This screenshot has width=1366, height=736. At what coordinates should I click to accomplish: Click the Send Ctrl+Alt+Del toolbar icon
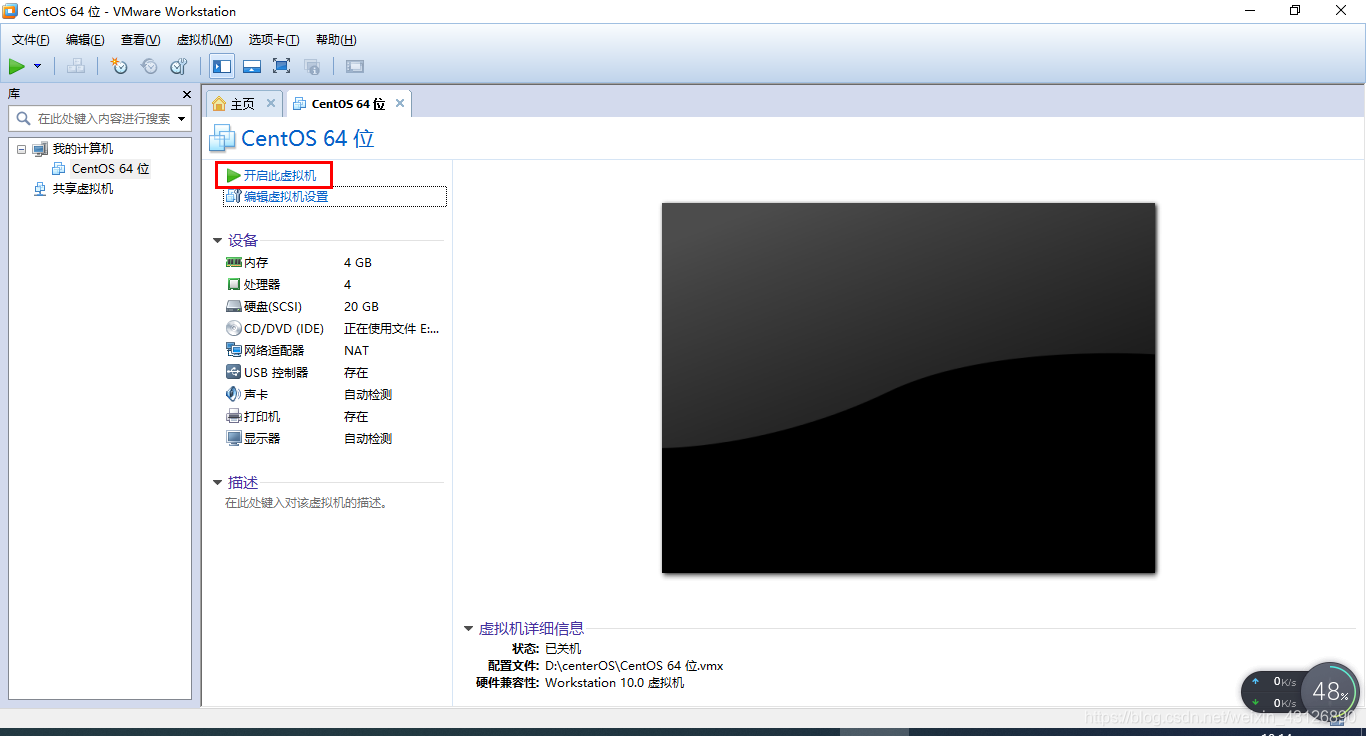76,66
